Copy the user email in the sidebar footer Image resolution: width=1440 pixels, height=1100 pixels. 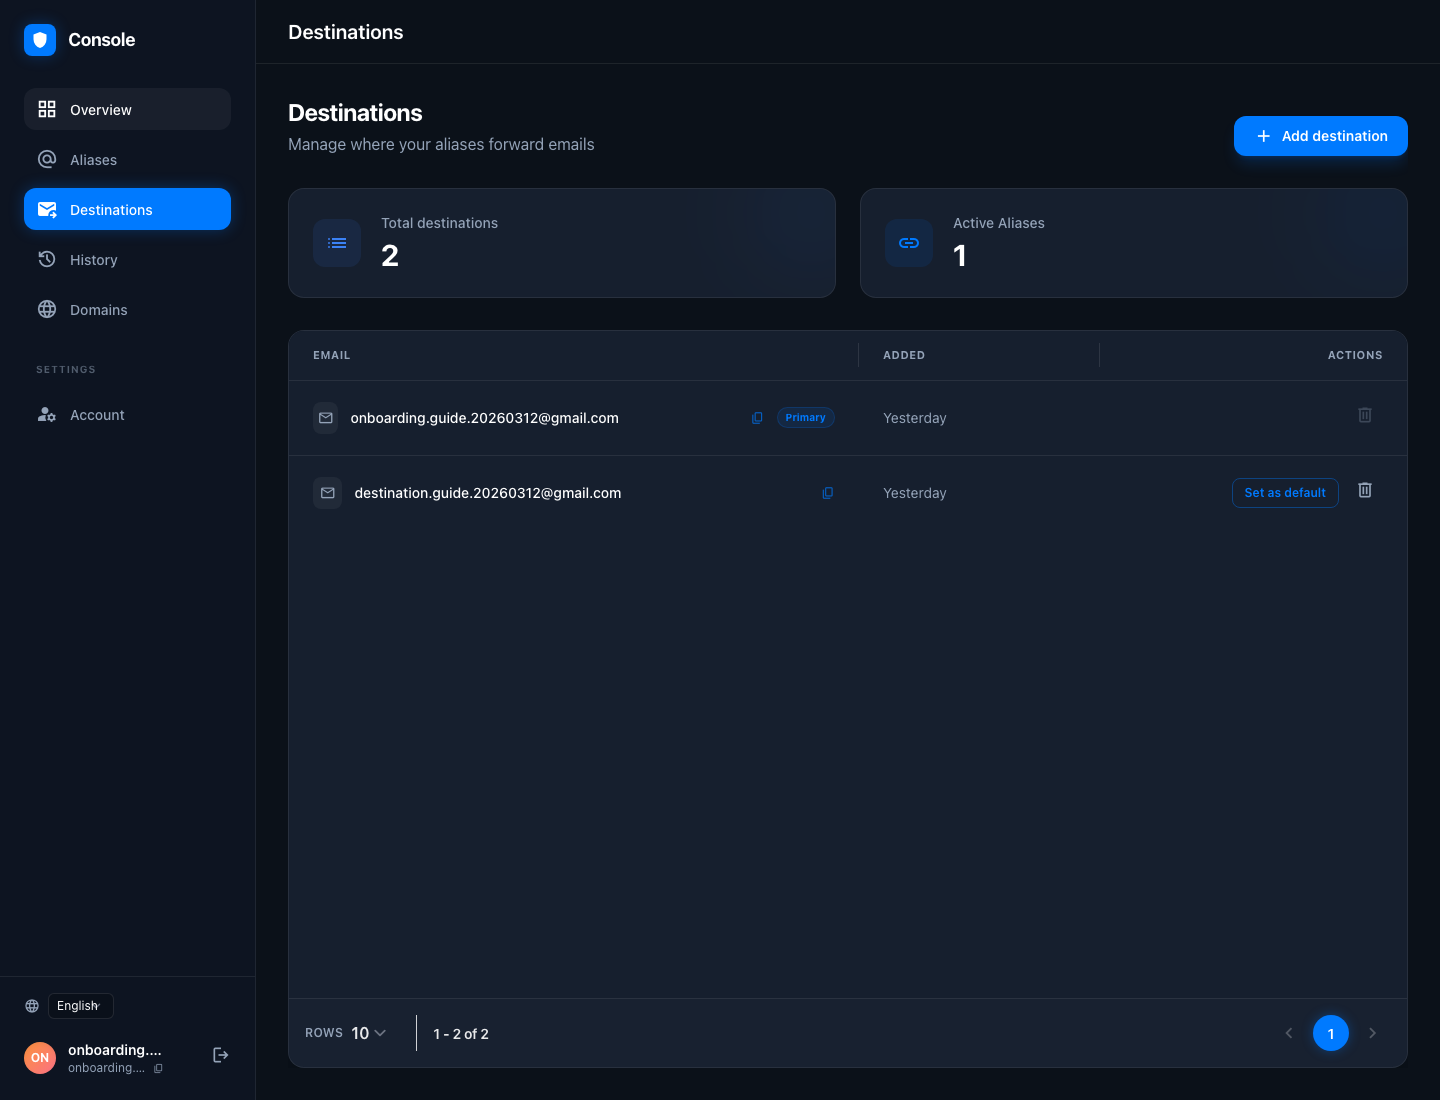click(x=158, y=1068)
